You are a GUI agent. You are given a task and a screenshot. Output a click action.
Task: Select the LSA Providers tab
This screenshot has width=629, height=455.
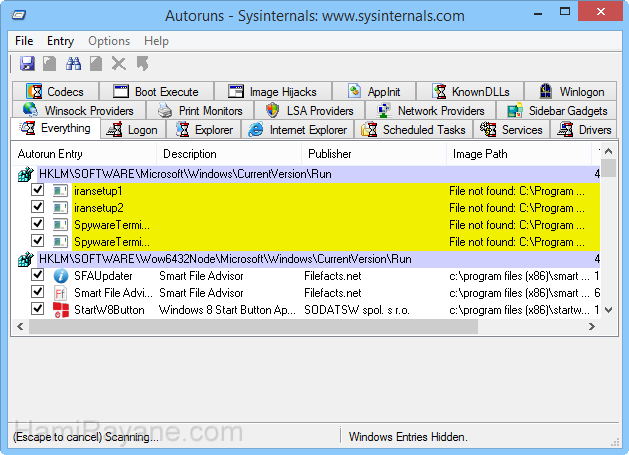(x=310, y=110)
